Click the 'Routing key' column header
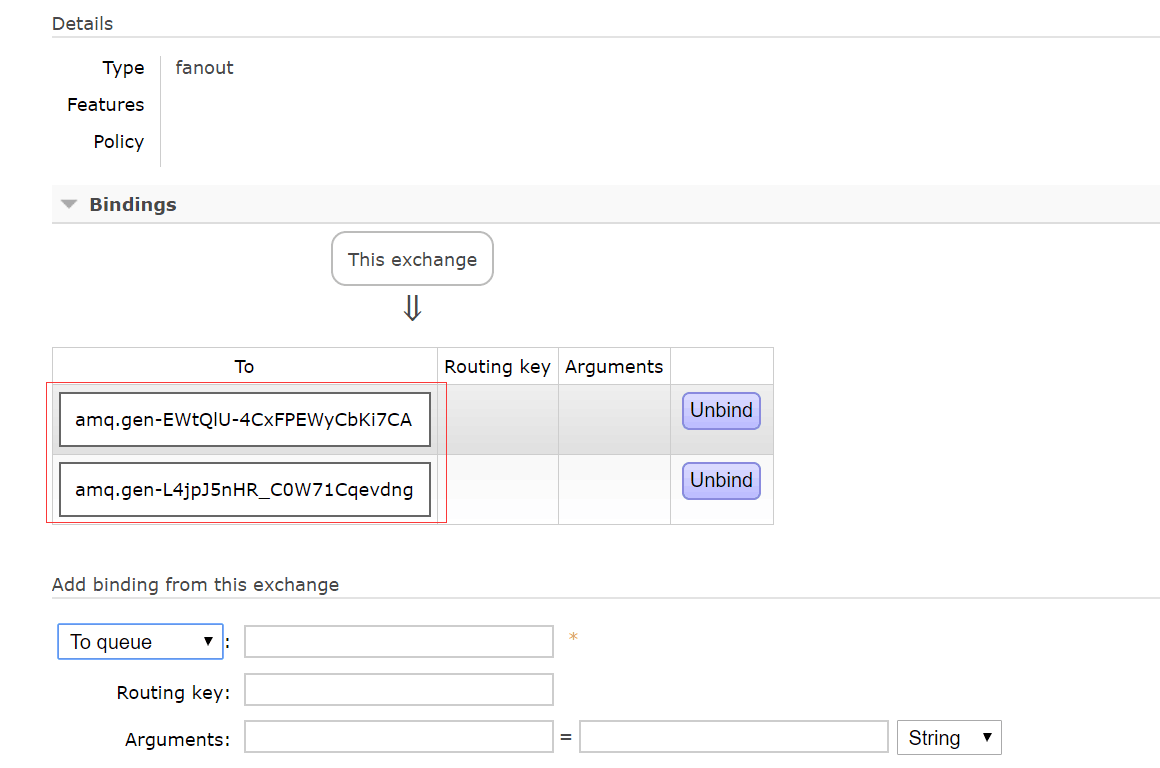The image size is (1160, 768). coord(497,367)
